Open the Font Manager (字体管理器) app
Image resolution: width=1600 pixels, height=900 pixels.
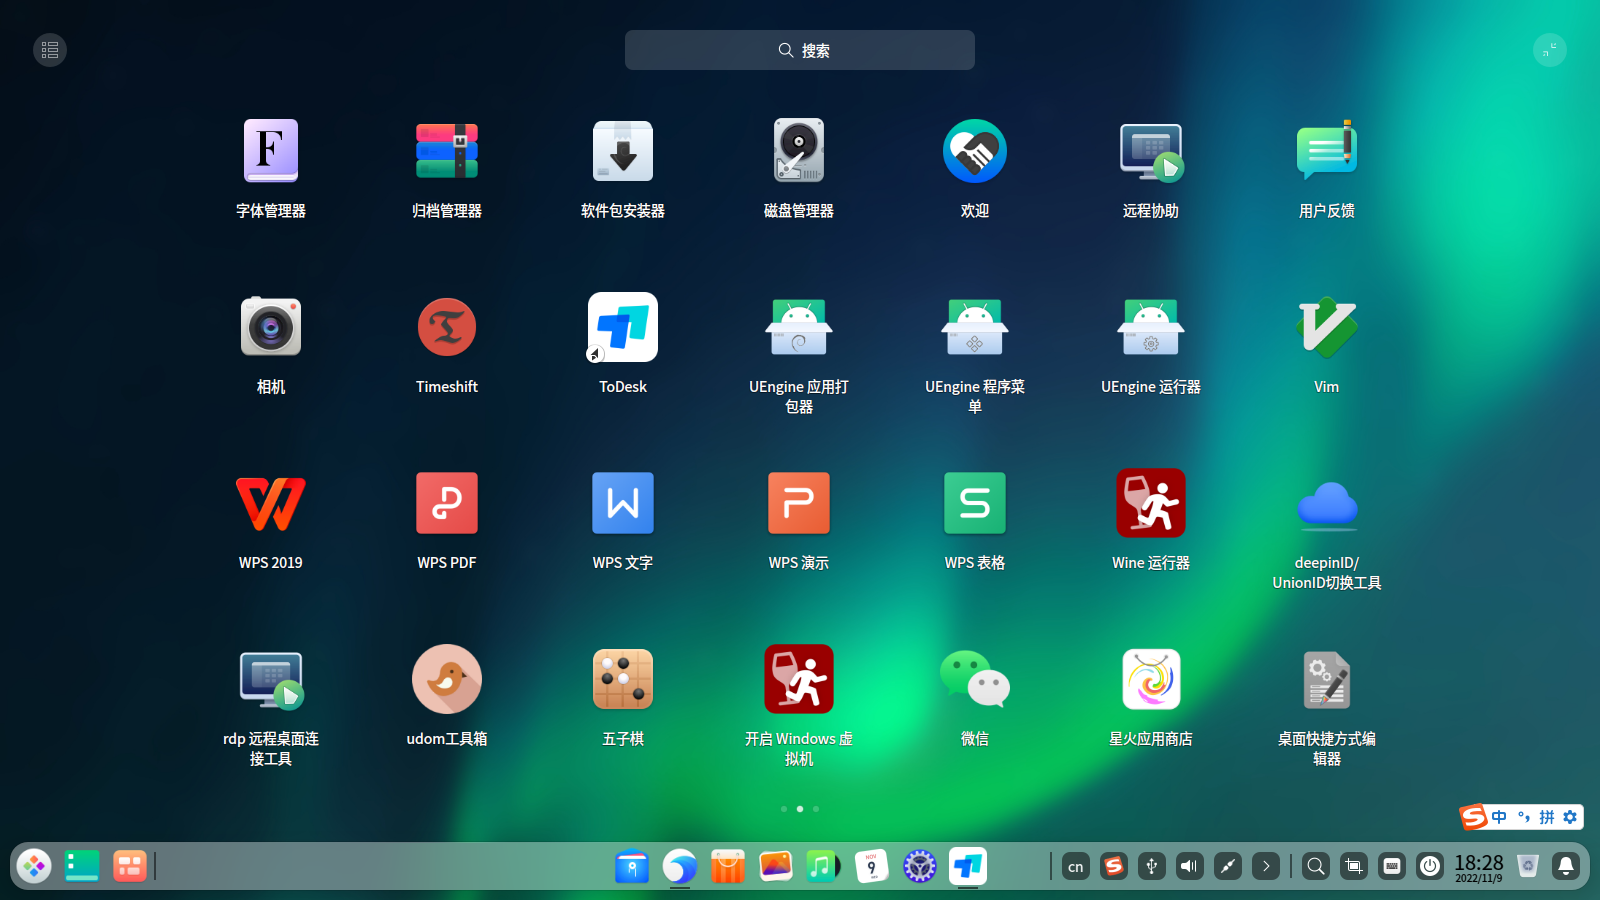[x=271, y=151]
